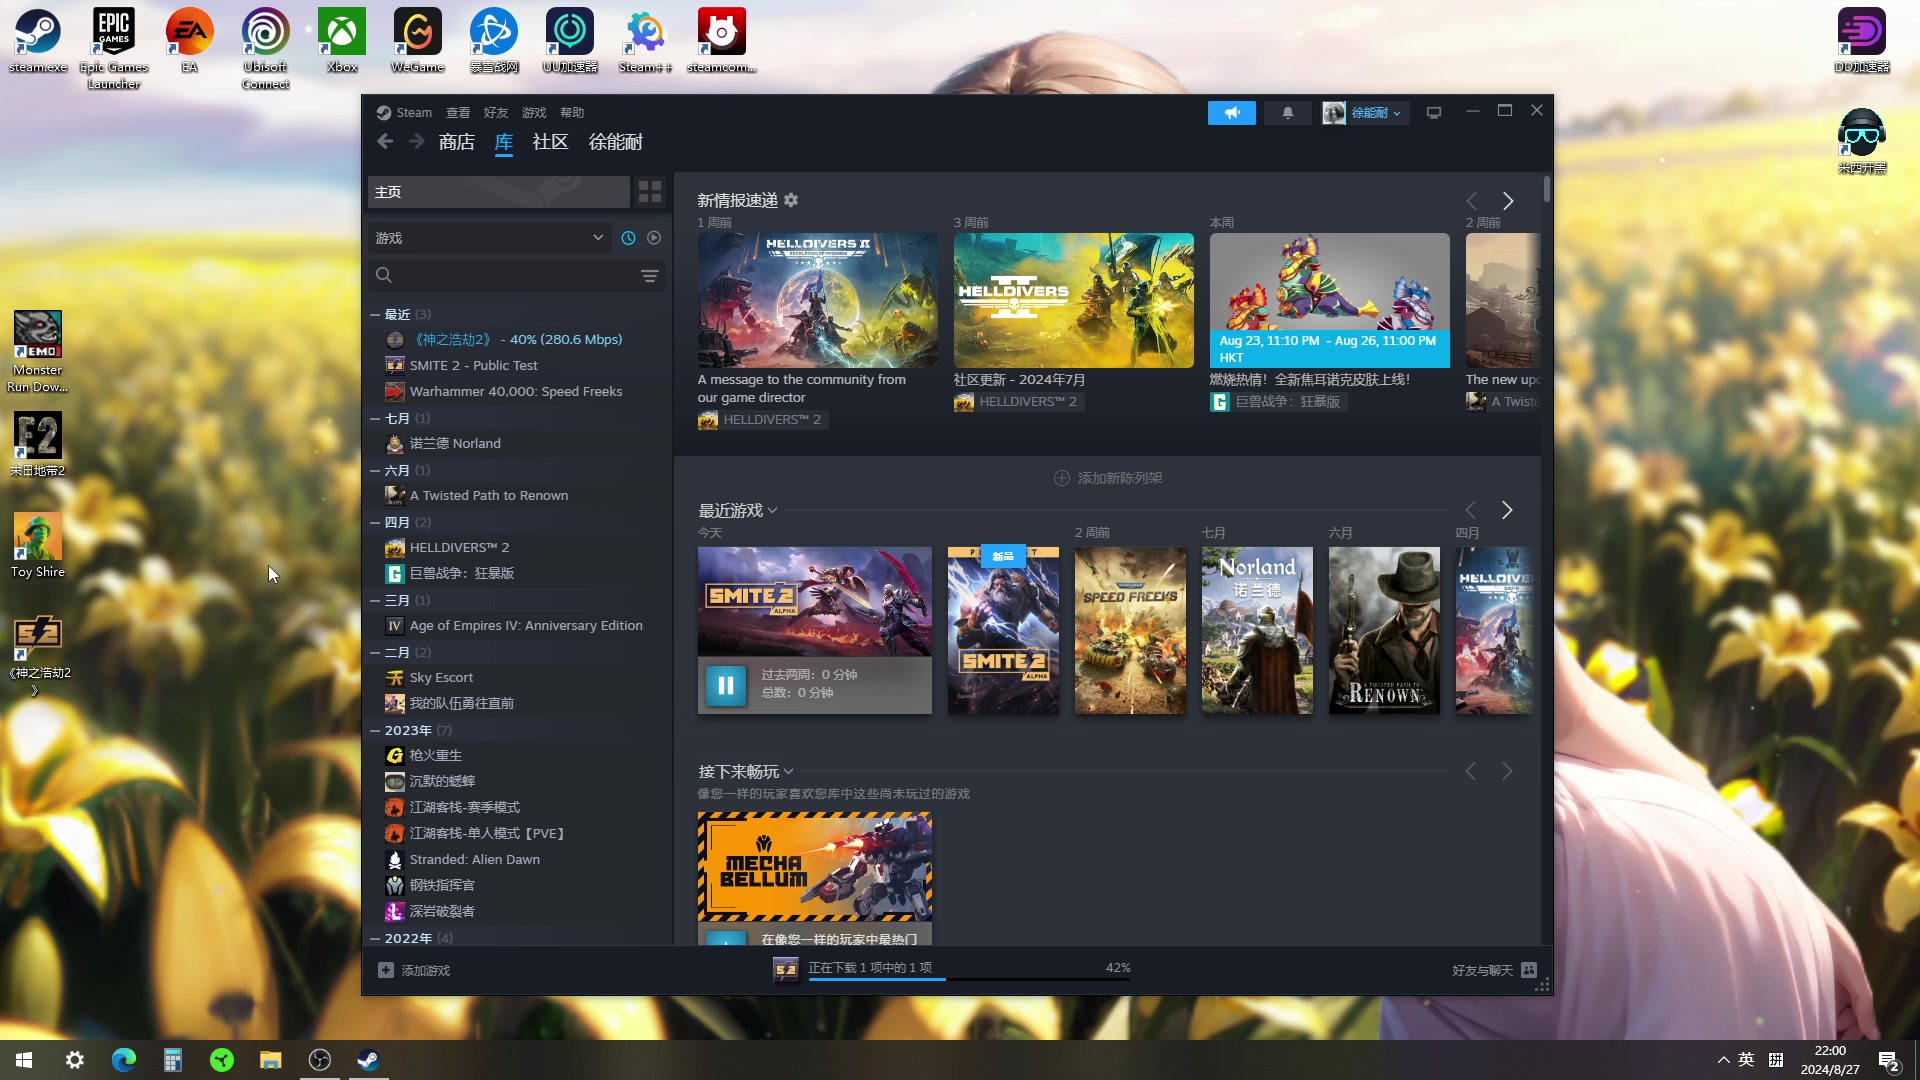Screen dimensions: 1920x1080
Task: Toggle sort by recent activity clock icon
Action: (x=628, y=238)
